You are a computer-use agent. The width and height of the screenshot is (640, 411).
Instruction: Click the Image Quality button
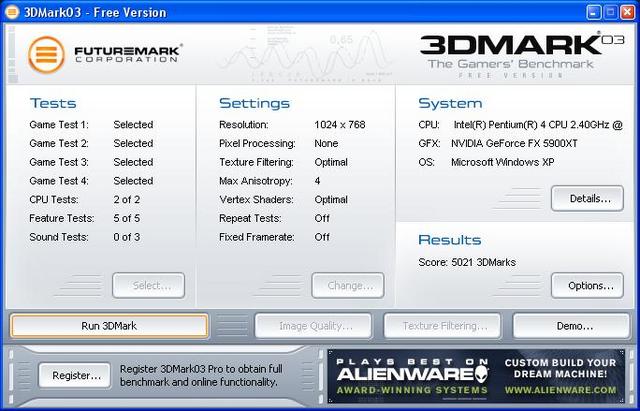315,326
